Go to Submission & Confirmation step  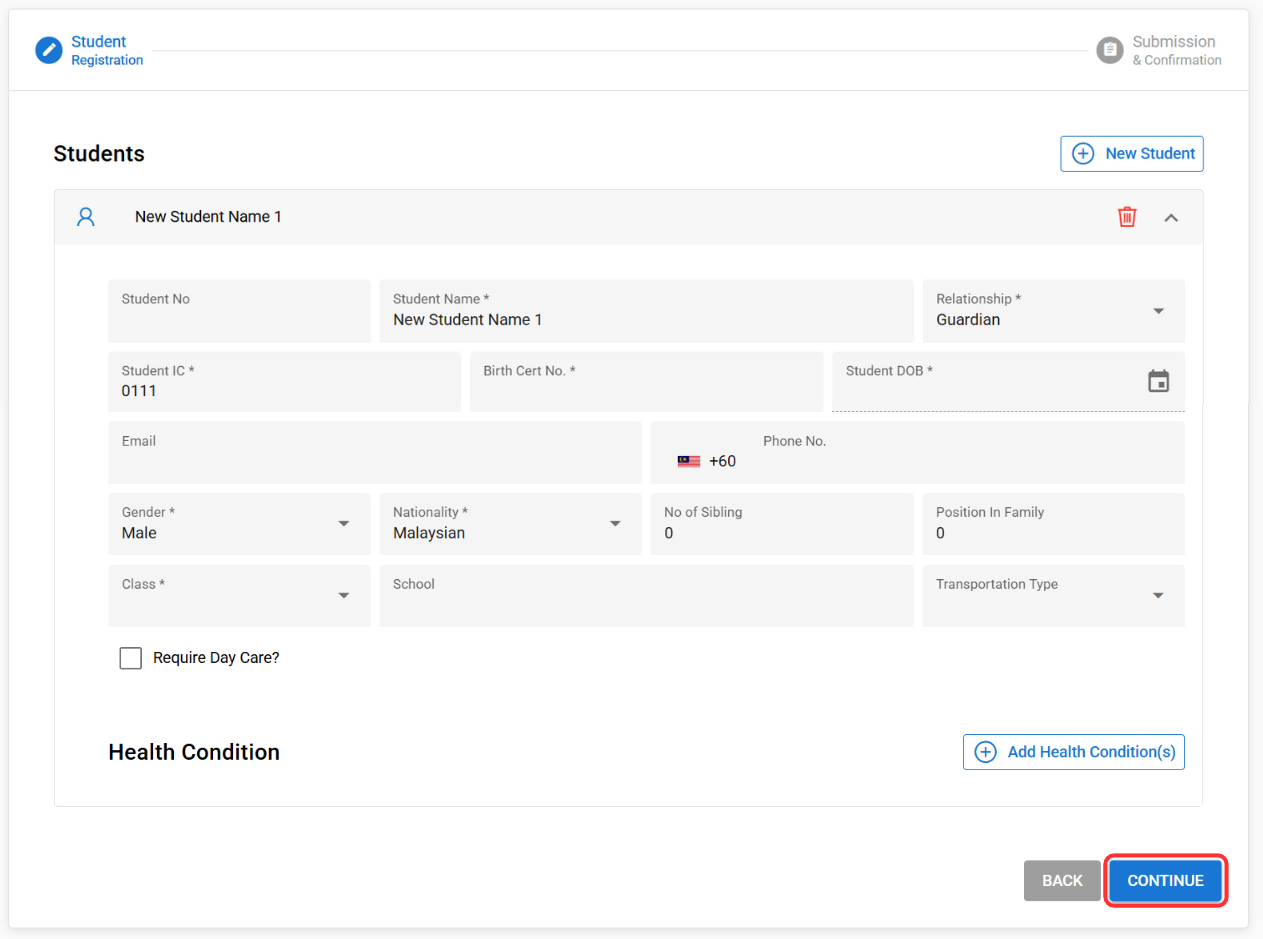coord(1175,50)
